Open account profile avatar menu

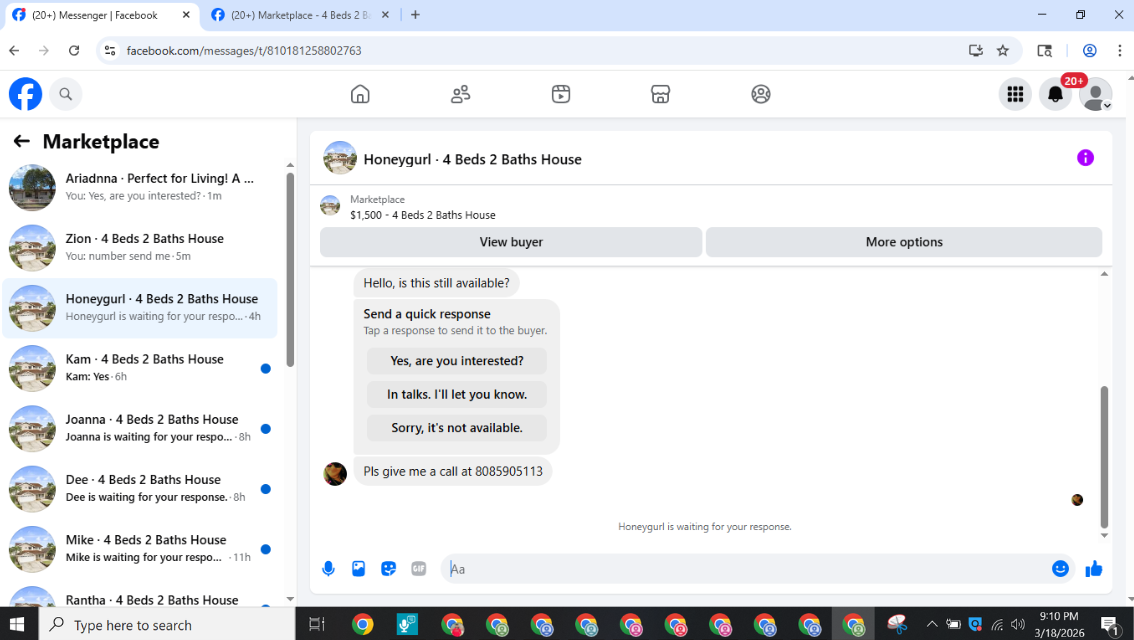tap(1095, 94)
